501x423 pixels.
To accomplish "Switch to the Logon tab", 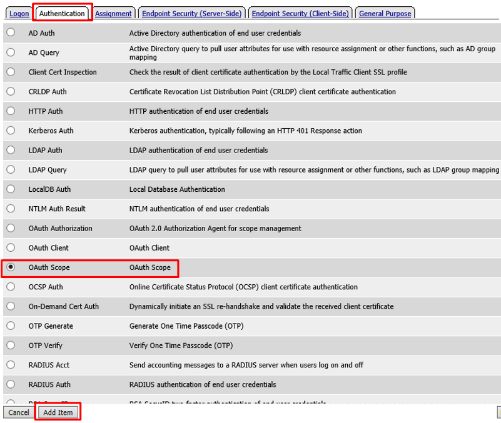I will click(x=19, y=13).
